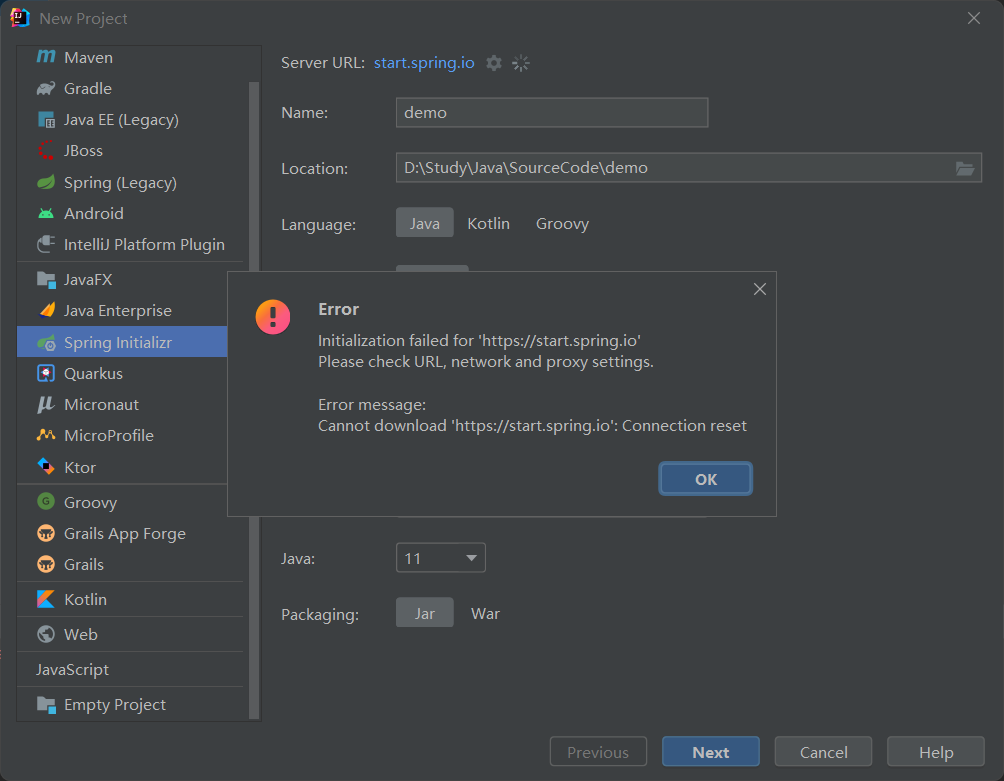Screen dimensions: 1004x781
Task: Click the Spring (Legacy) leaf icon
Action: point(46,182)
